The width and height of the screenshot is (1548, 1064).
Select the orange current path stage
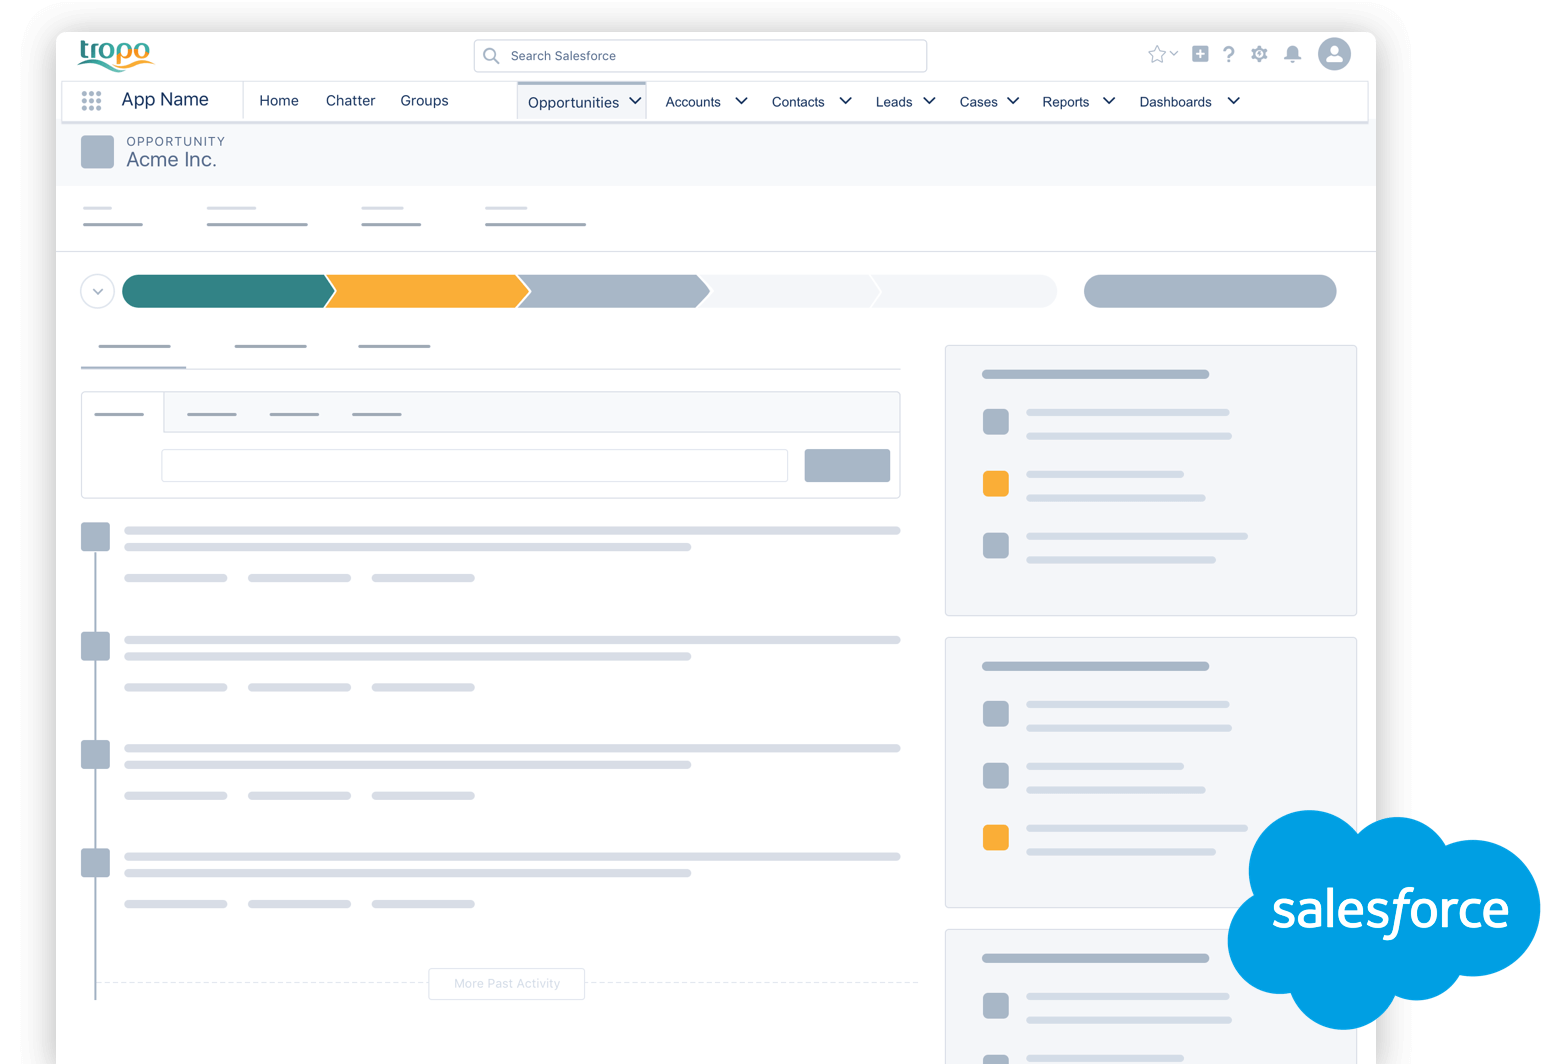pyautogui.click(x=427, y=291)
